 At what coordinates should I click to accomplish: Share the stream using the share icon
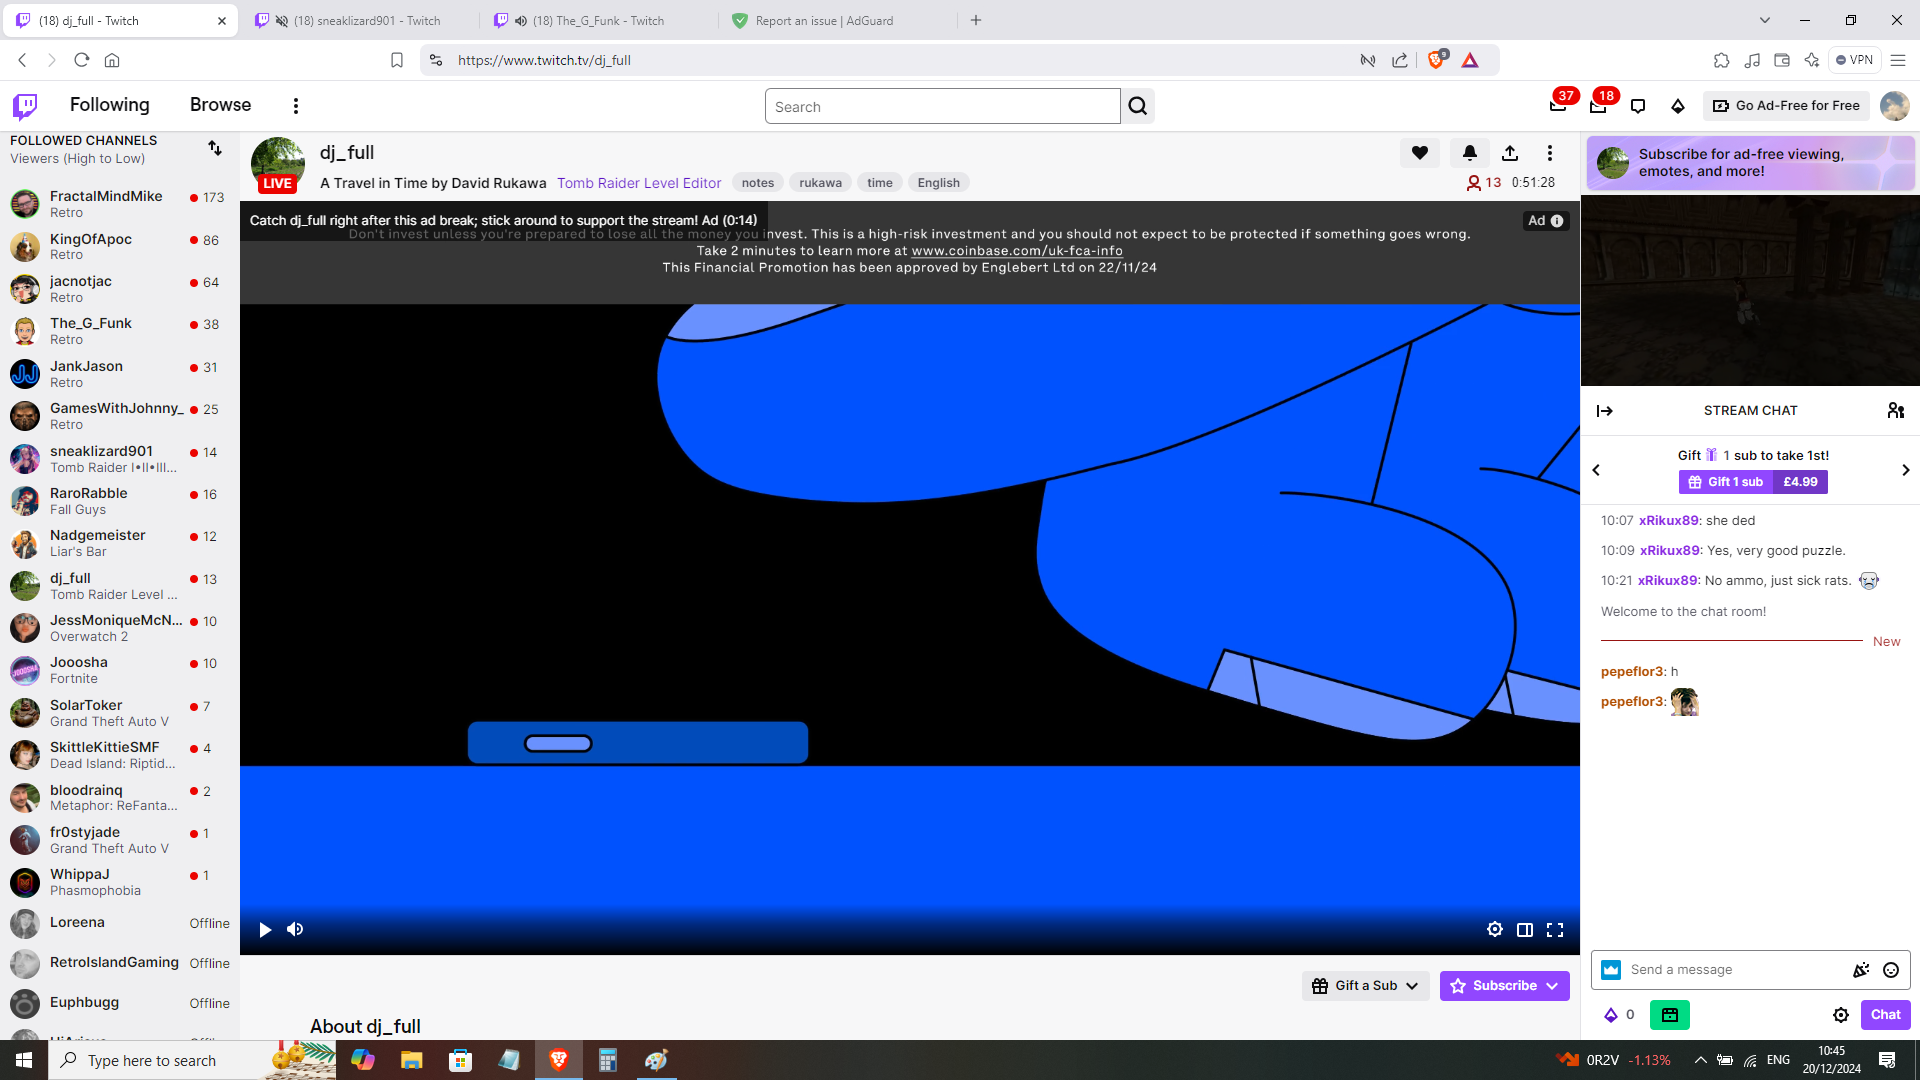click(1510, 152)
